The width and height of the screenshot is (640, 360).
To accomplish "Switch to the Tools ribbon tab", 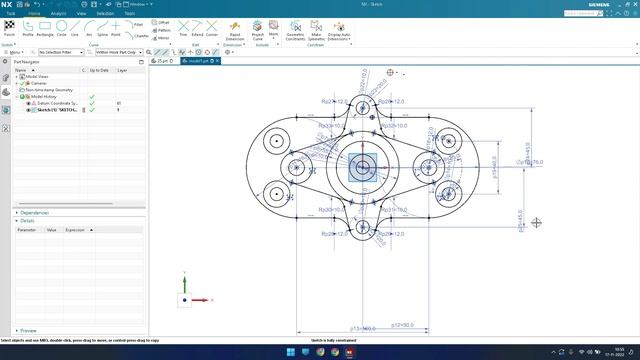I will pyautogui.click(x=130, y=13).
